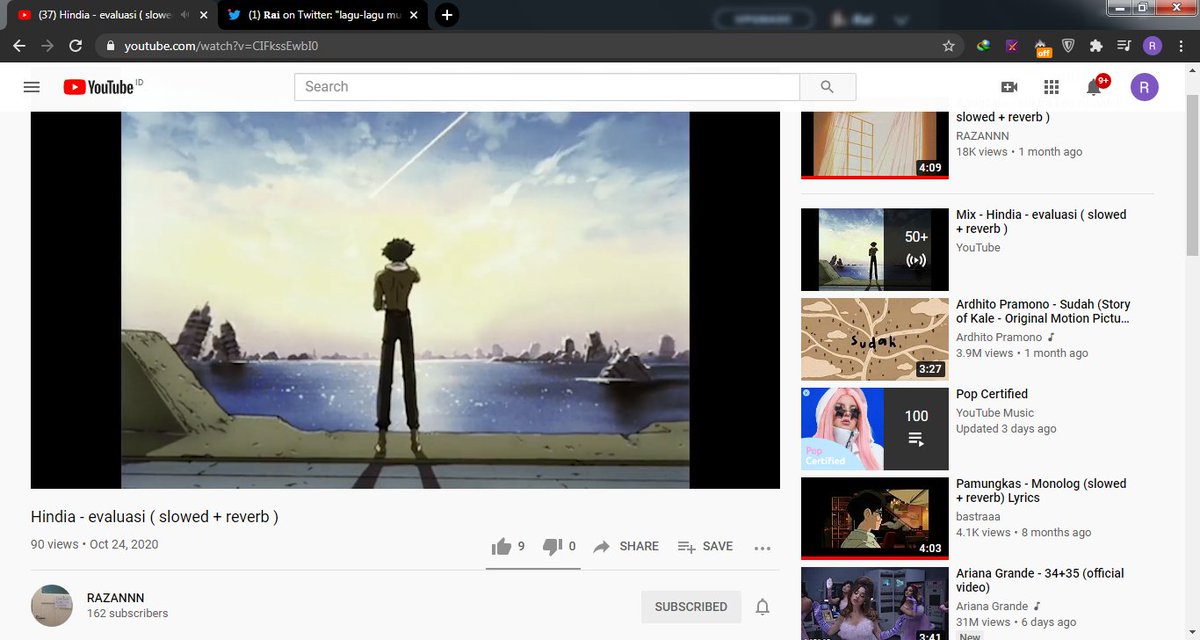Screen dimensions: 1200x640
Task: Open the Ardhito Pramono - Sudah video thumbnail
Action: [x=875, y=339]
